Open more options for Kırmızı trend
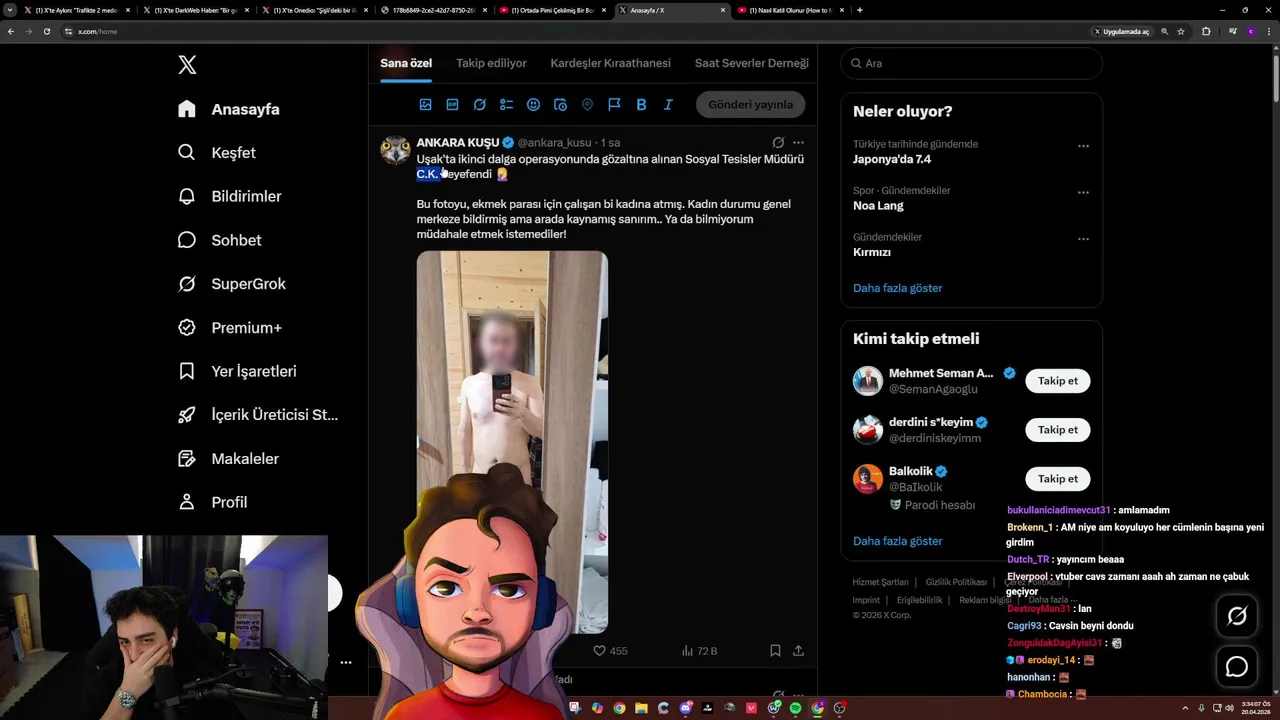1280x720 pixels. pos(1083,239)
